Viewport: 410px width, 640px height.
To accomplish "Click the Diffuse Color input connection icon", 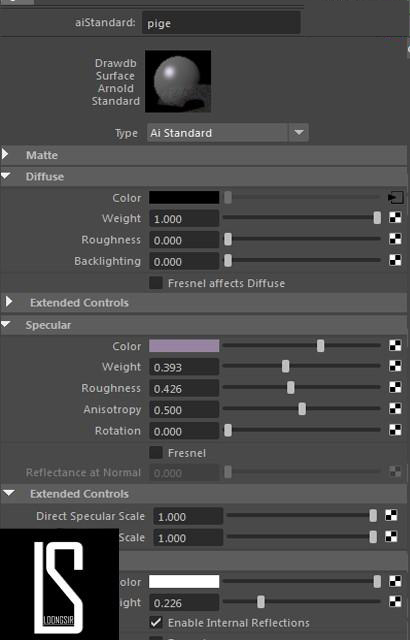I will pos(395,198).
